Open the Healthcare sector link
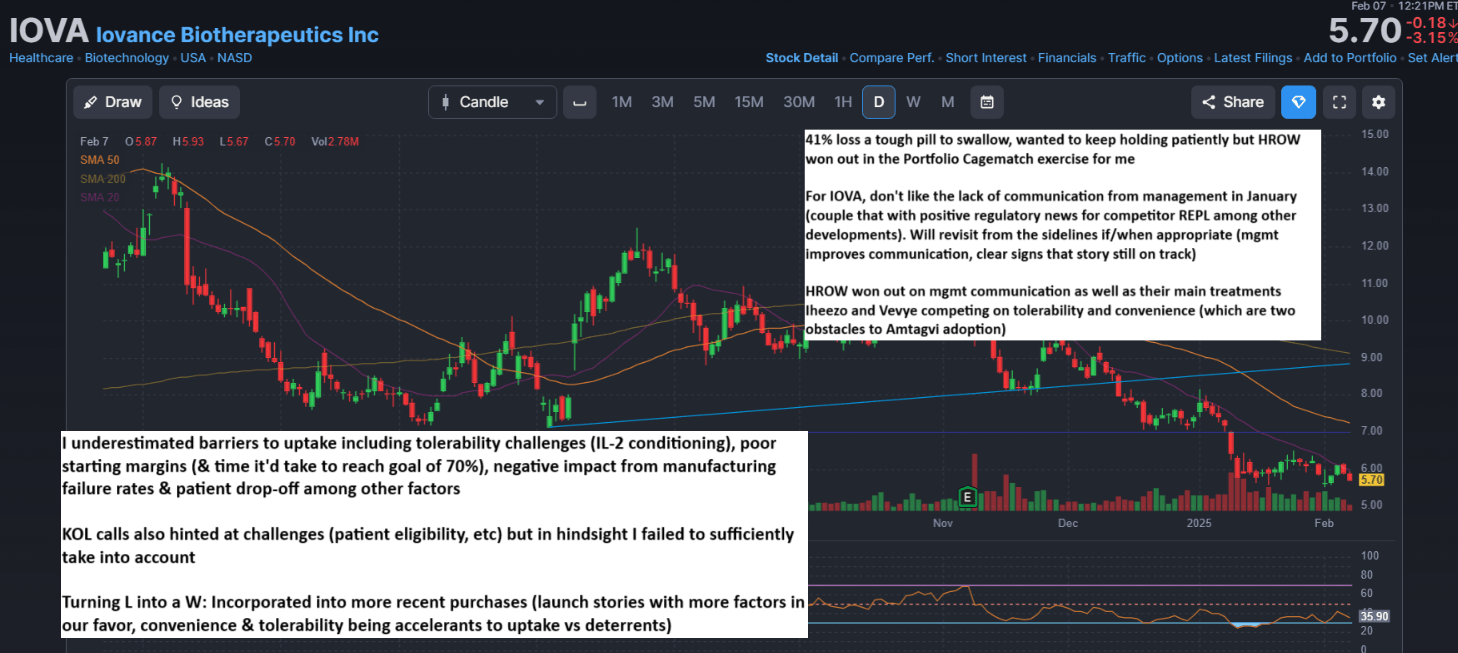The image size is (1458, 653). (x=41, y=58)
